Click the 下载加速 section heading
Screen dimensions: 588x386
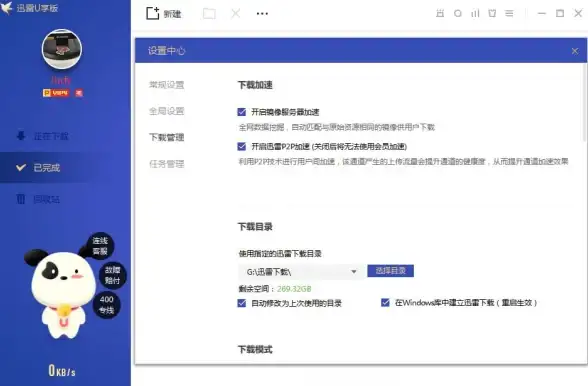[x=255, y=85]
